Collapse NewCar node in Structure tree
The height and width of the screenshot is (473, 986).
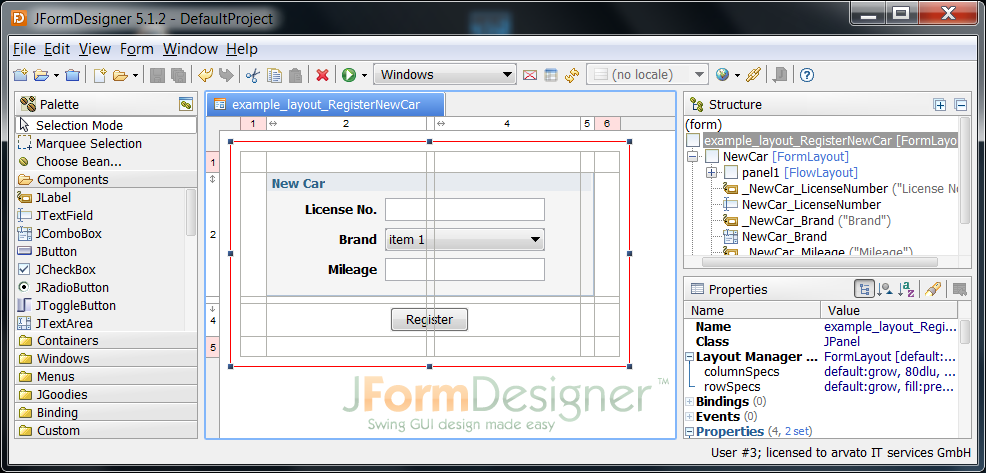coord(693,156)
